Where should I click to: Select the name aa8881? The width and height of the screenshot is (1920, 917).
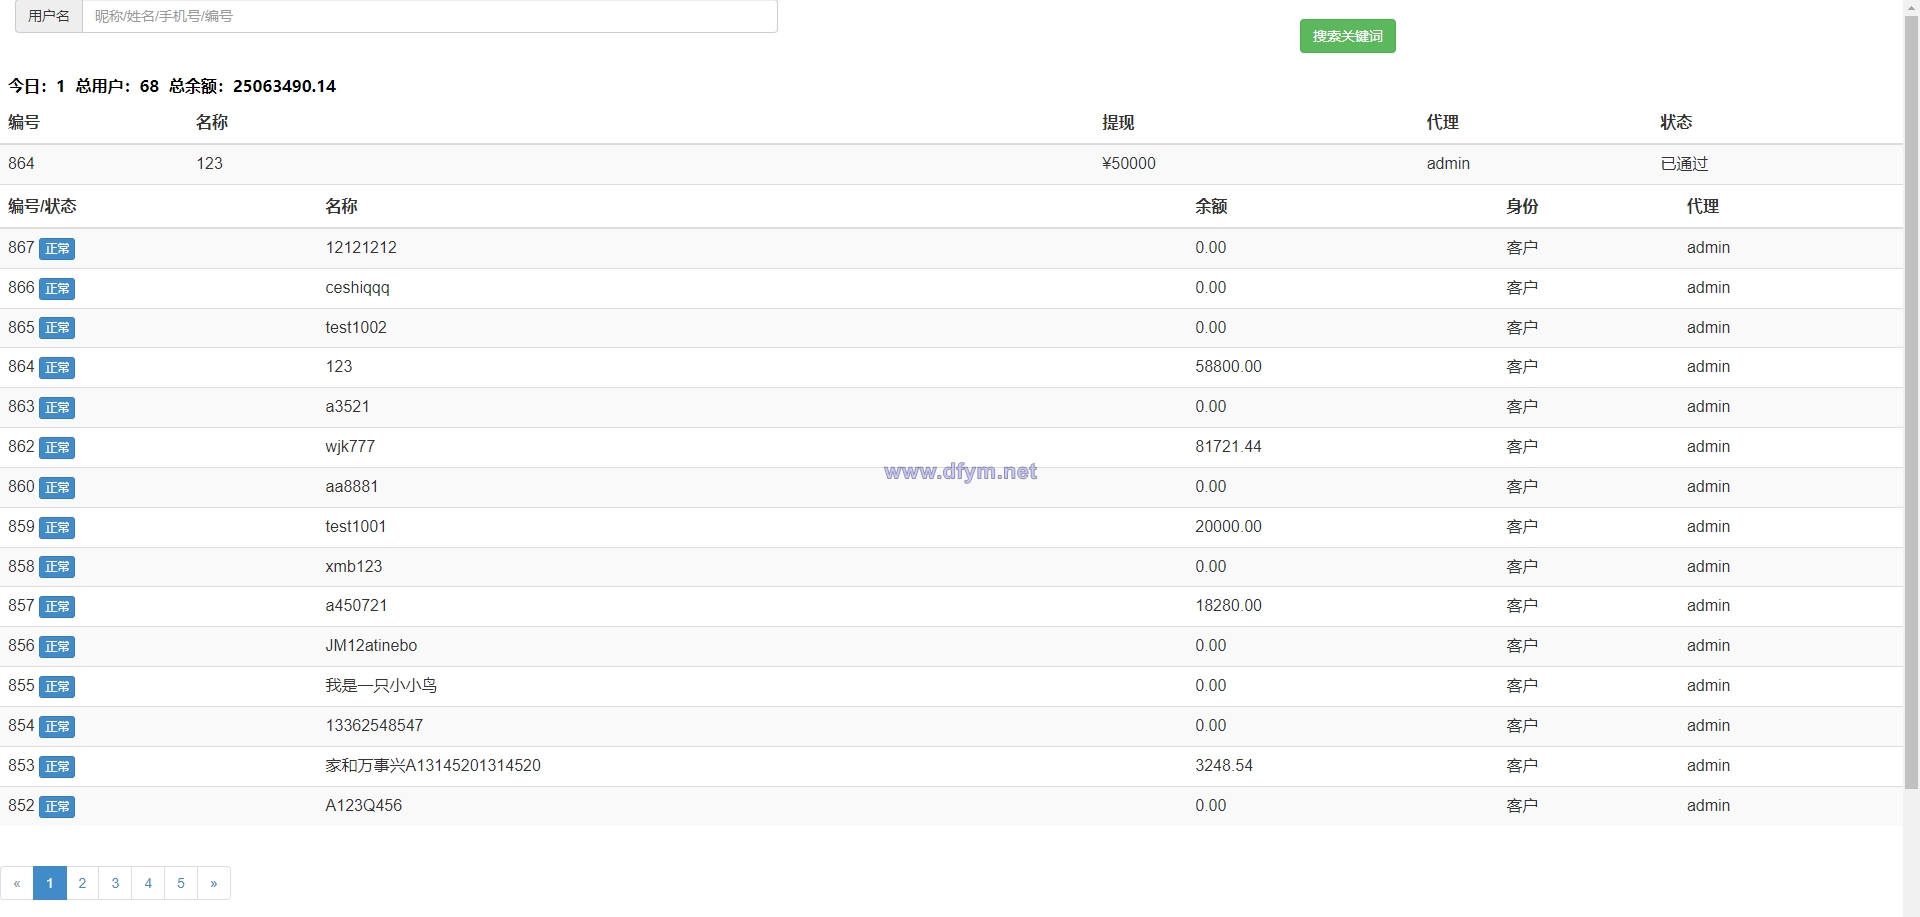click(352, 486)
